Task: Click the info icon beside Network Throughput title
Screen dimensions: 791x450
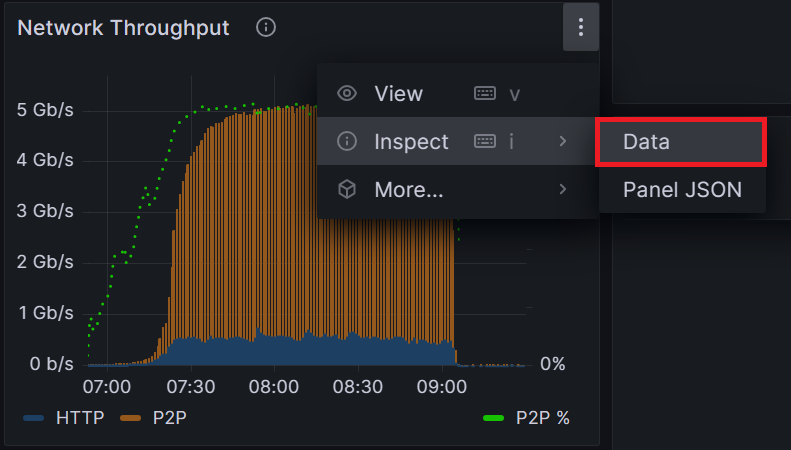Action: tap(266, 28)
